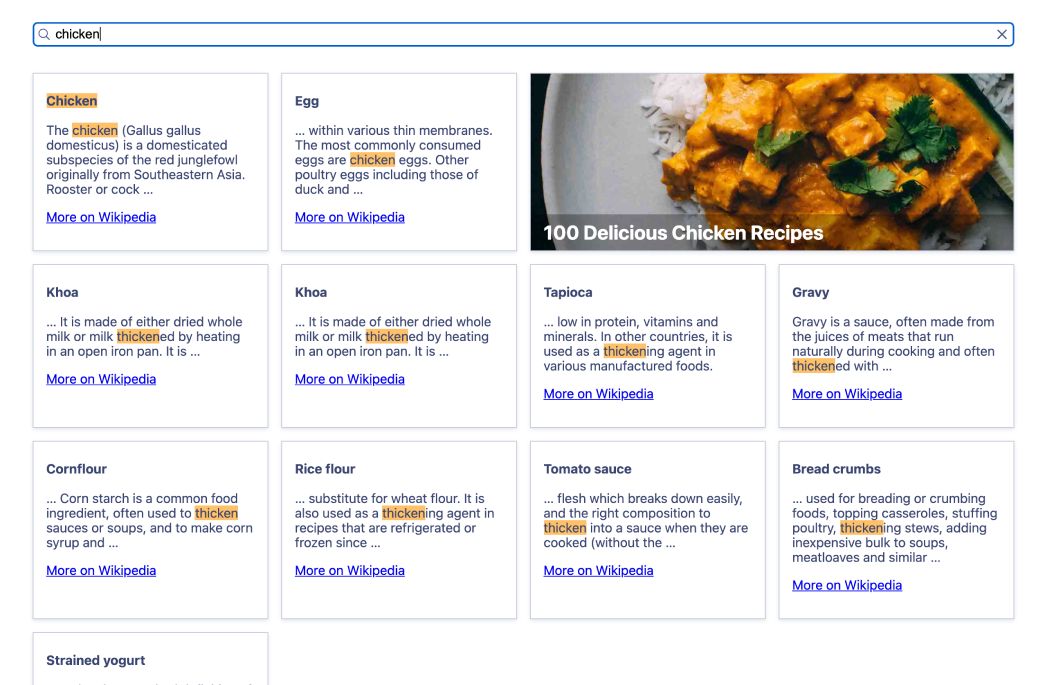Clear the search field using the X icon
This screenshot has height=685, width=1045.
(x=1001, y=33)
